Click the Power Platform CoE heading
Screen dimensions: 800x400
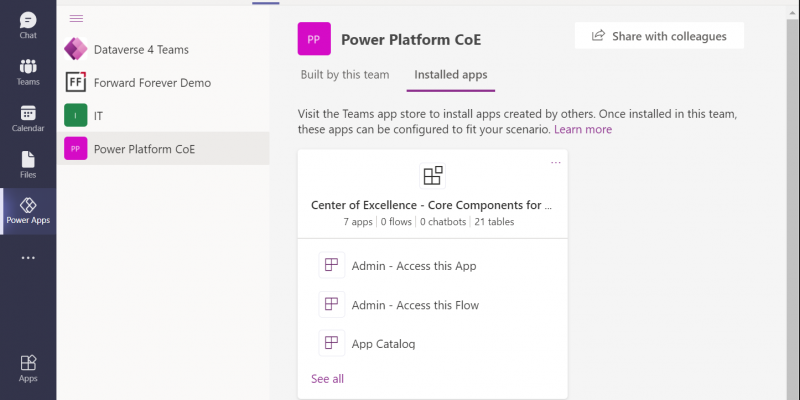(x=411, y=40)
